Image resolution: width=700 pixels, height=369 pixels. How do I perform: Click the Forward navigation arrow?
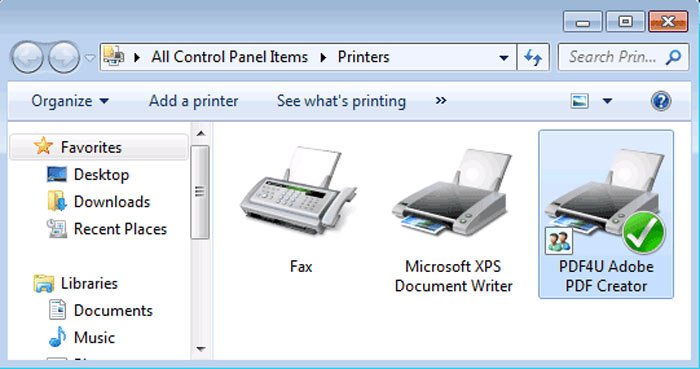64,58
